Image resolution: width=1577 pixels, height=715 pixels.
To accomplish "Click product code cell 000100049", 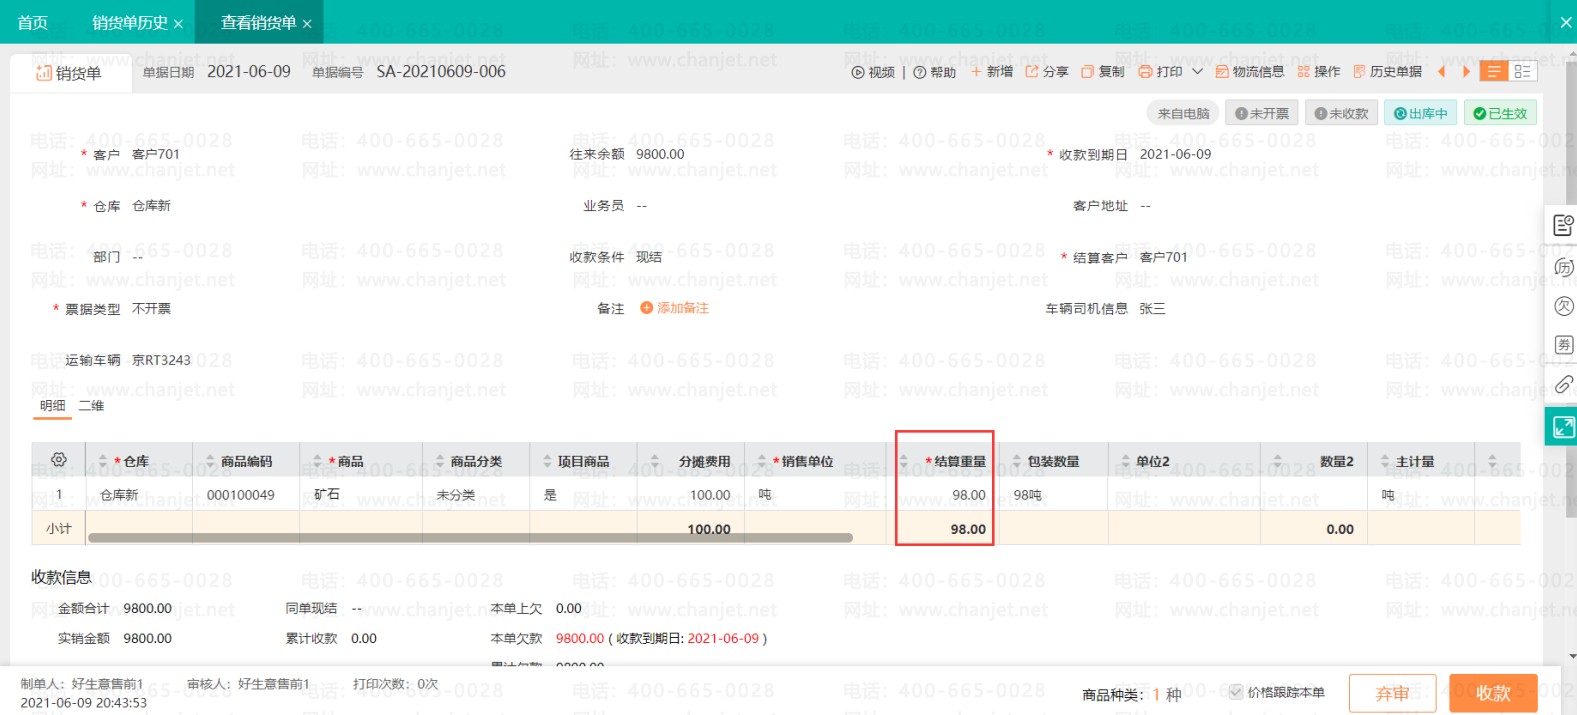I will coord(240,495).
